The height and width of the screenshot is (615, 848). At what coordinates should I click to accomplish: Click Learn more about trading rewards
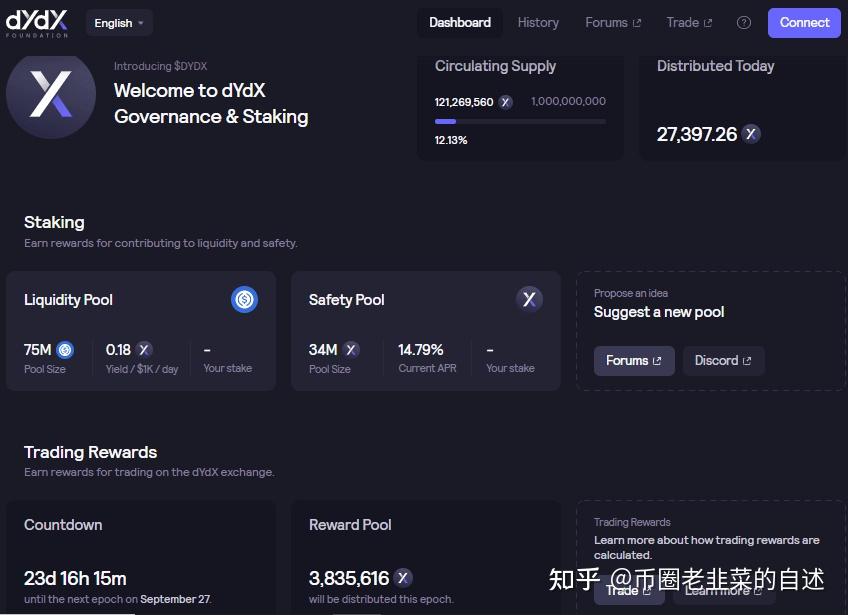[722, 590]
